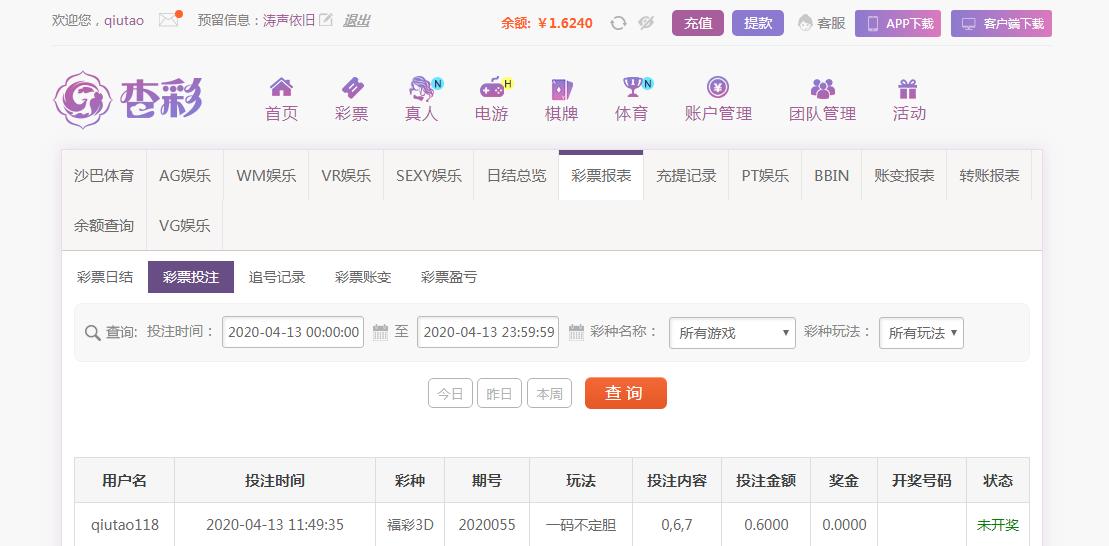
Task: Open the 所有游戏 game dropdown
Action: coord(732,332)
